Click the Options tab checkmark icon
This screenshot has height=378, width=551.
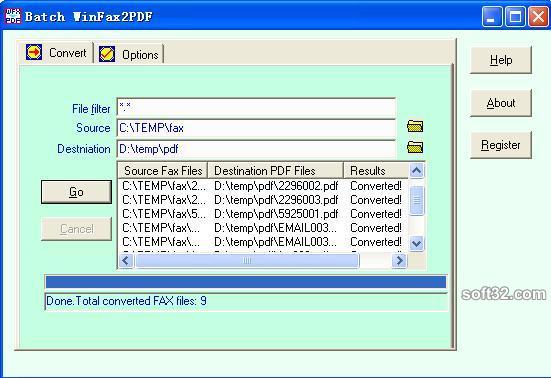pos(107,54)
